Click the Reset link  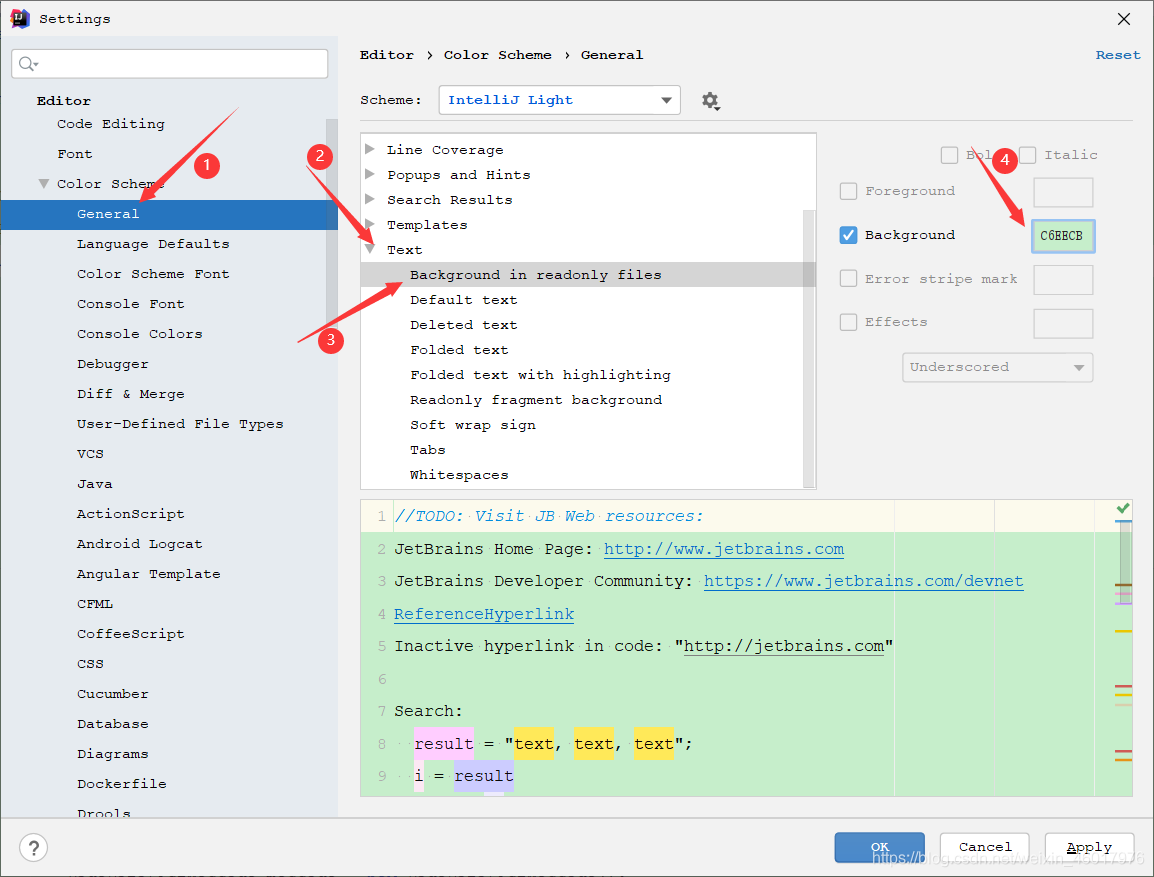pos(1118,55)
